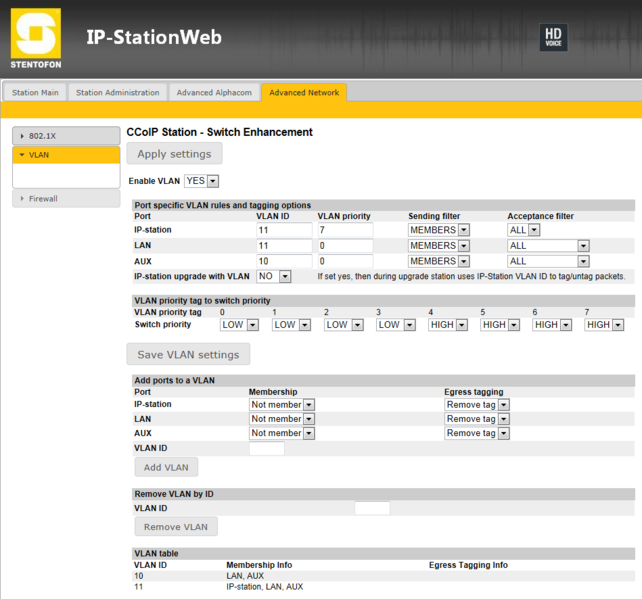Expand the Firewall sidebar section
642x599 pixels.
(66, 199)
